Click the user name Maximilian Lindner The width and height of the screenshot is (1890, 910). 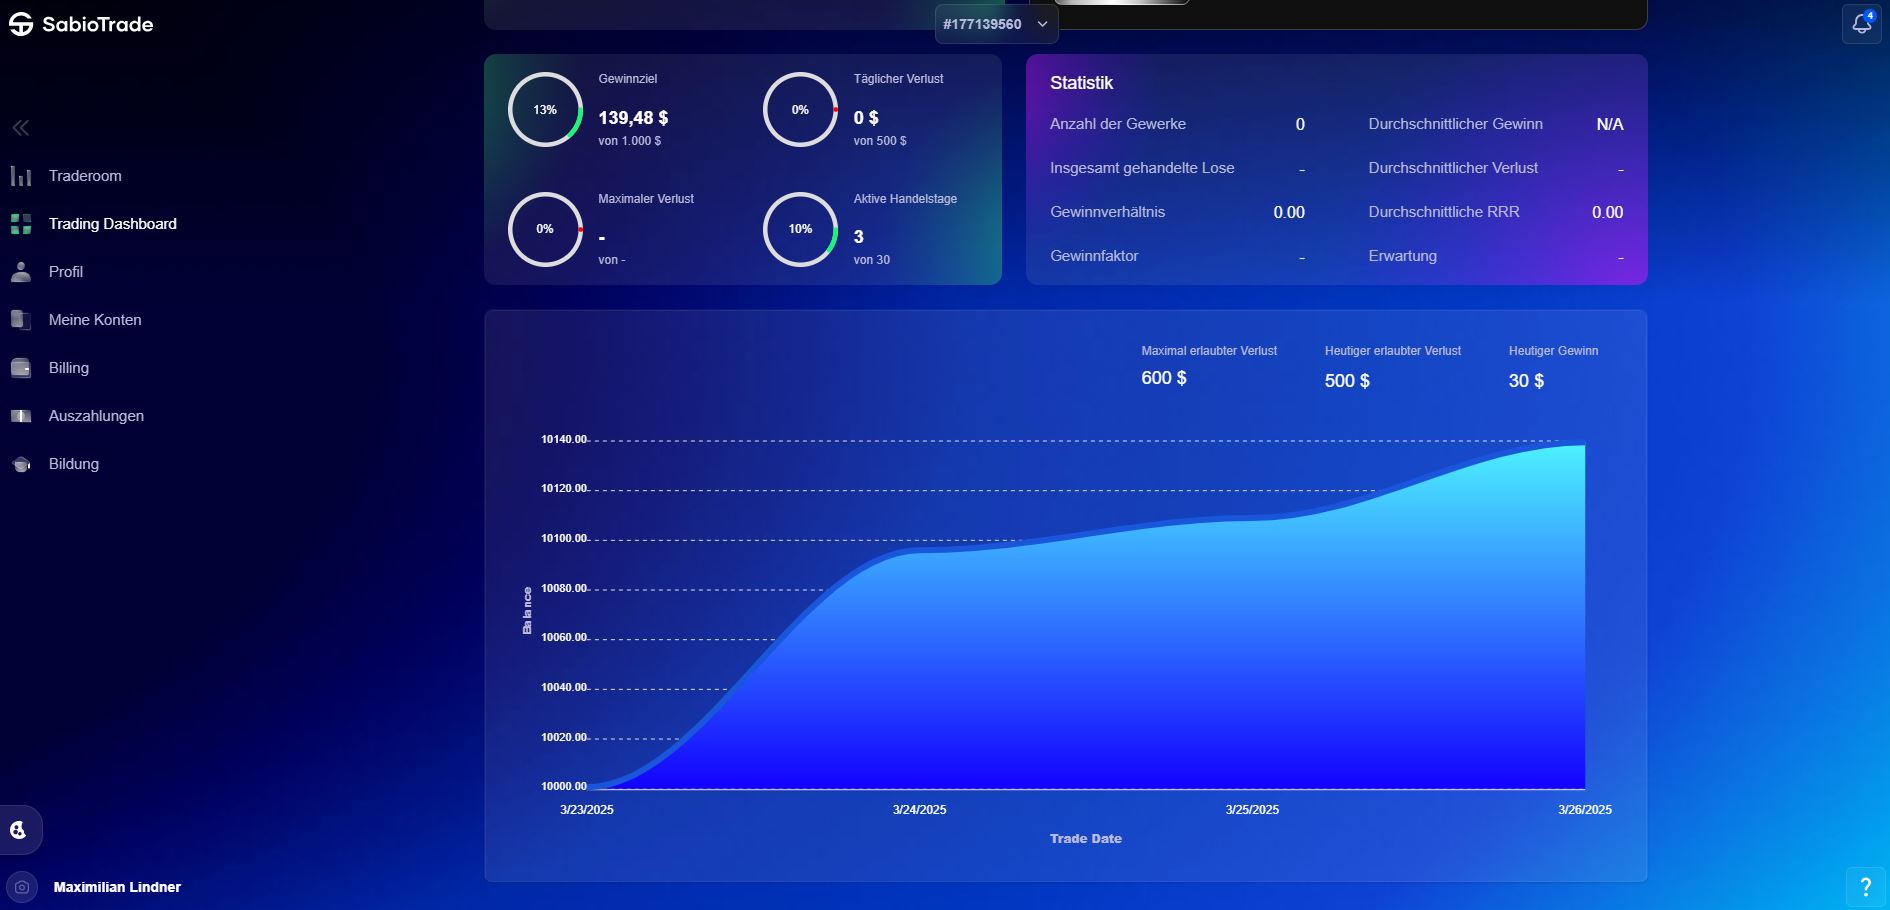point(117,887)
